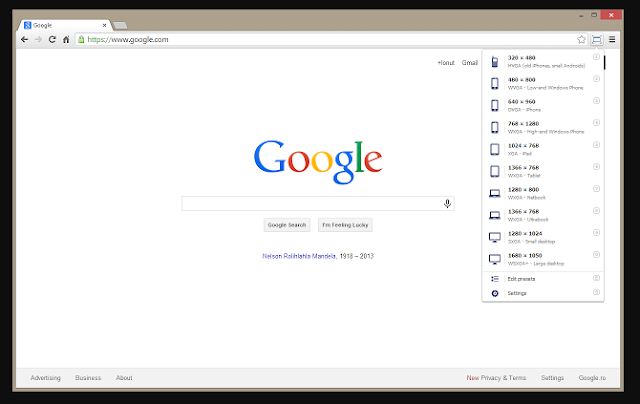Screen dimensions: 640x404
Task: Select the 1280 × 800 Netbook preset
Action: click(x=542, y=194)
